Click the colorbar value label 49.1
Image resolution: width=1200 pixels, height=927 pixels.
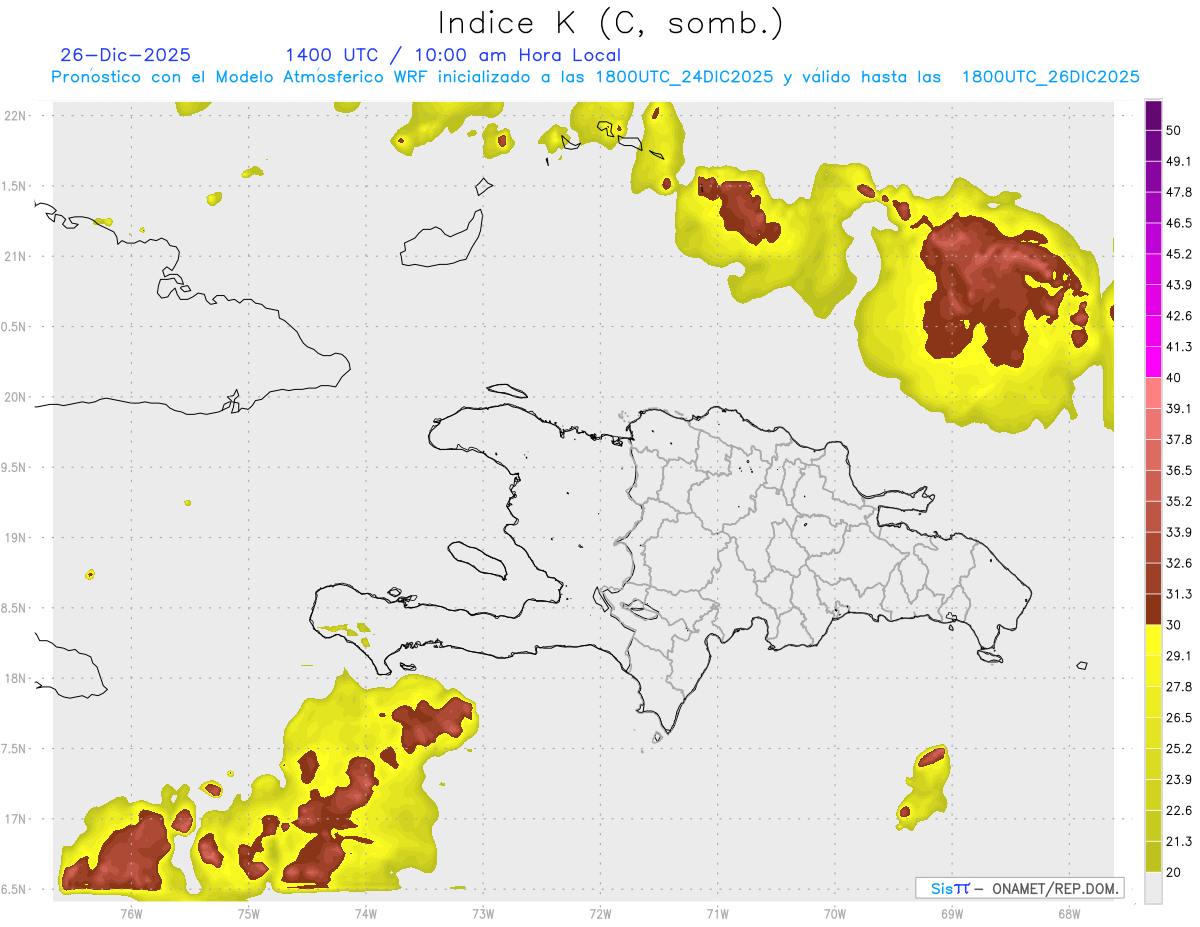[1179, 162]
